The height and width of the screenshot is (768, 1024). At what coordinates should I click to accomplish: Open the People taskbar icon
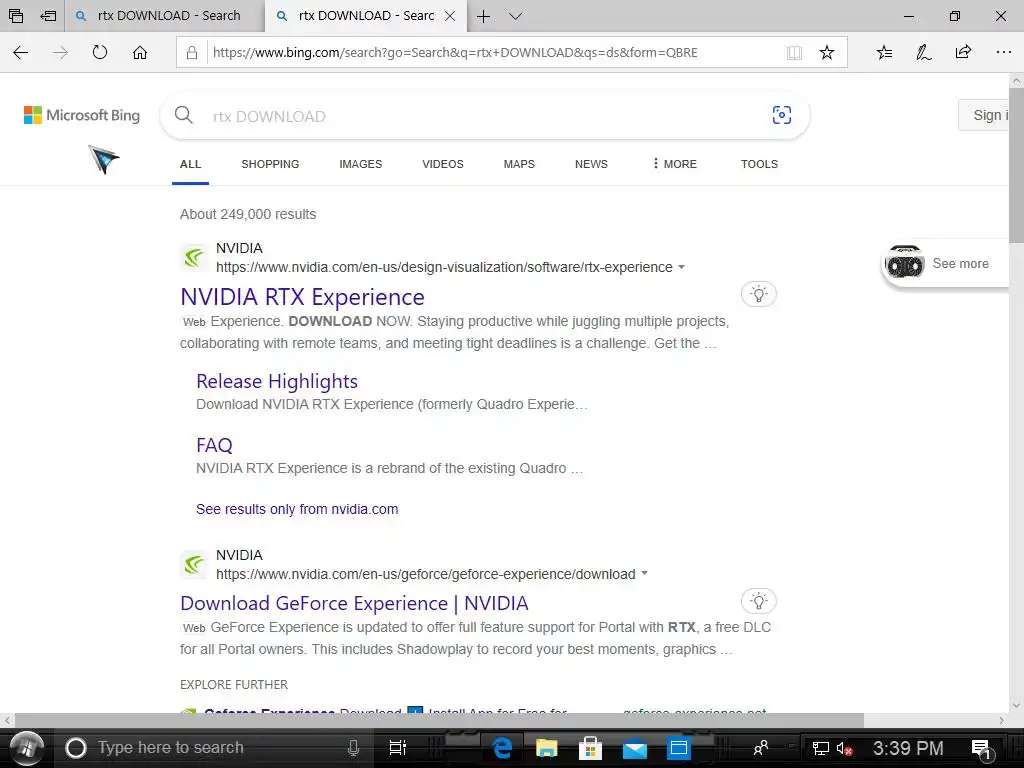pos(760,748)
